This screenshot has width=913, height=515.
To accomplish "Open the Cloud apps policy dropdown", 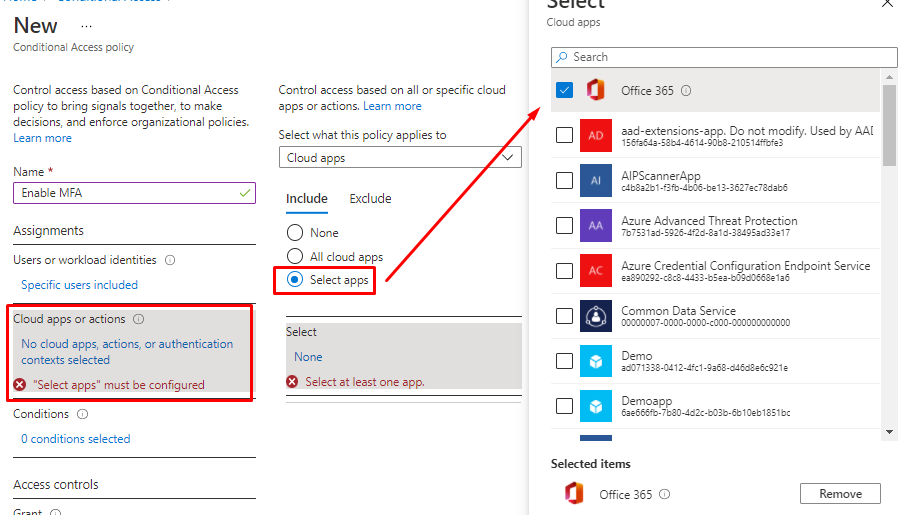I will tap(400, 158).
